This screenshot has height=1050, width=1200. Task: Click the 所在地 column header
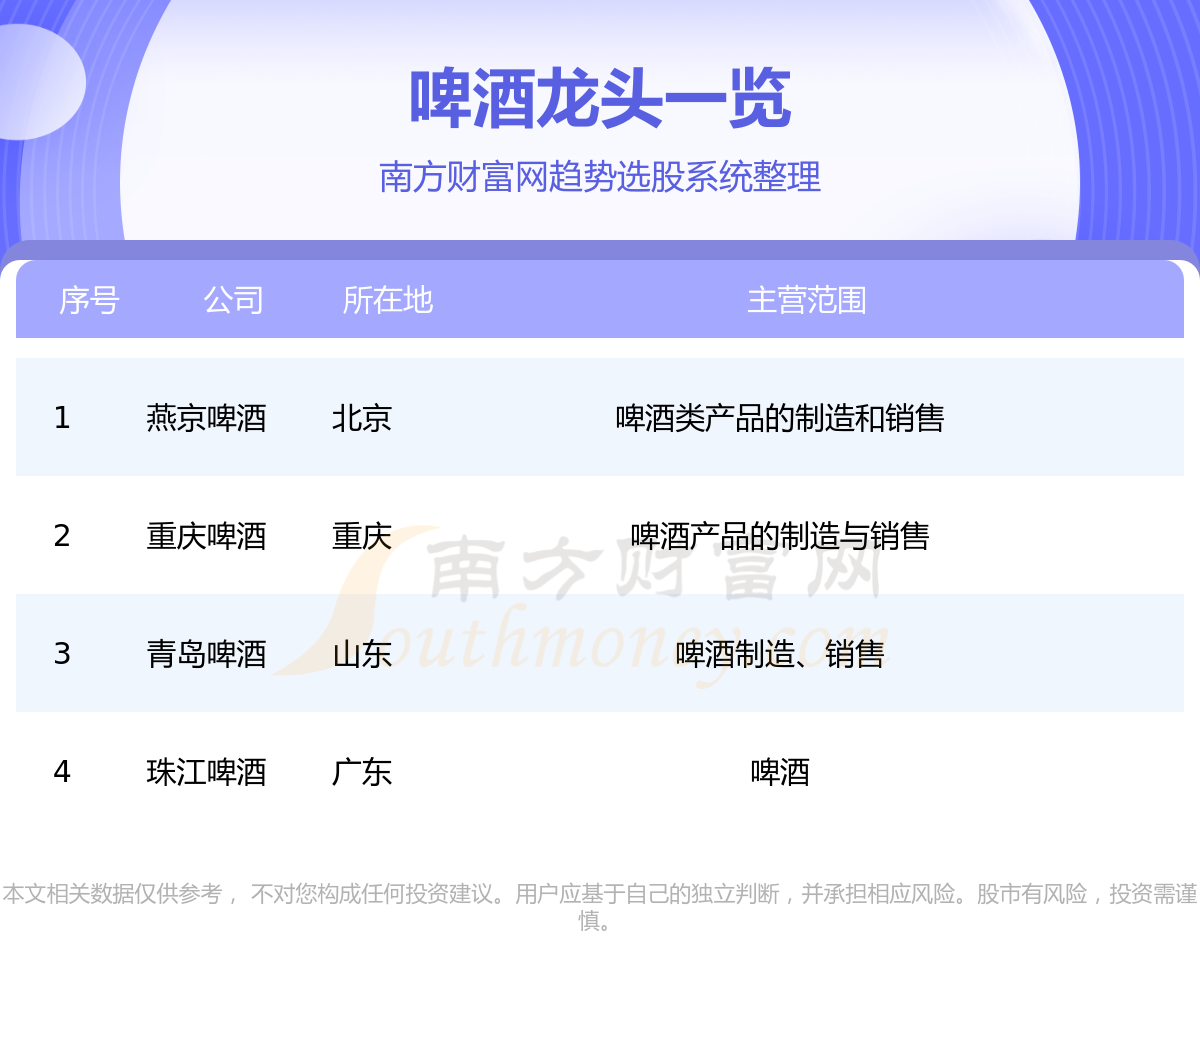pos(387,300)
